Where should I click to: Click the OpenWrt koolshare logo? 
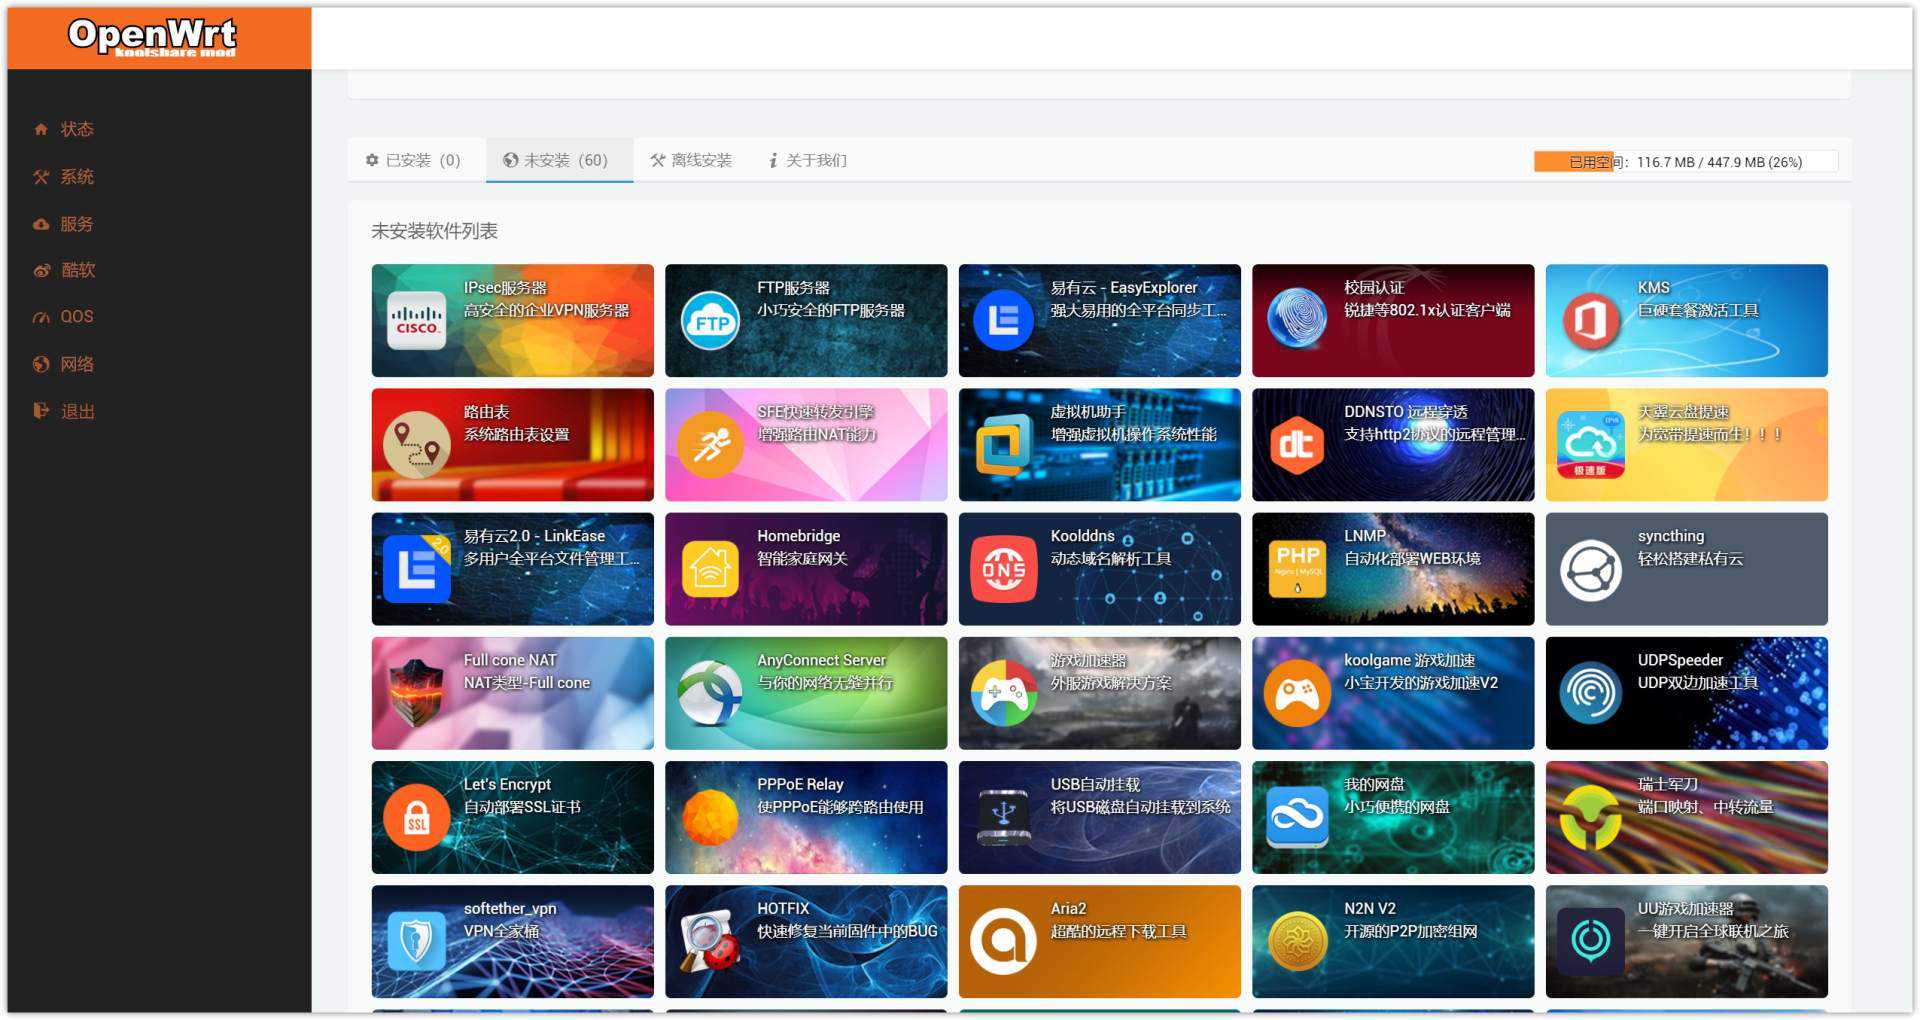click(x=152, y=37)
